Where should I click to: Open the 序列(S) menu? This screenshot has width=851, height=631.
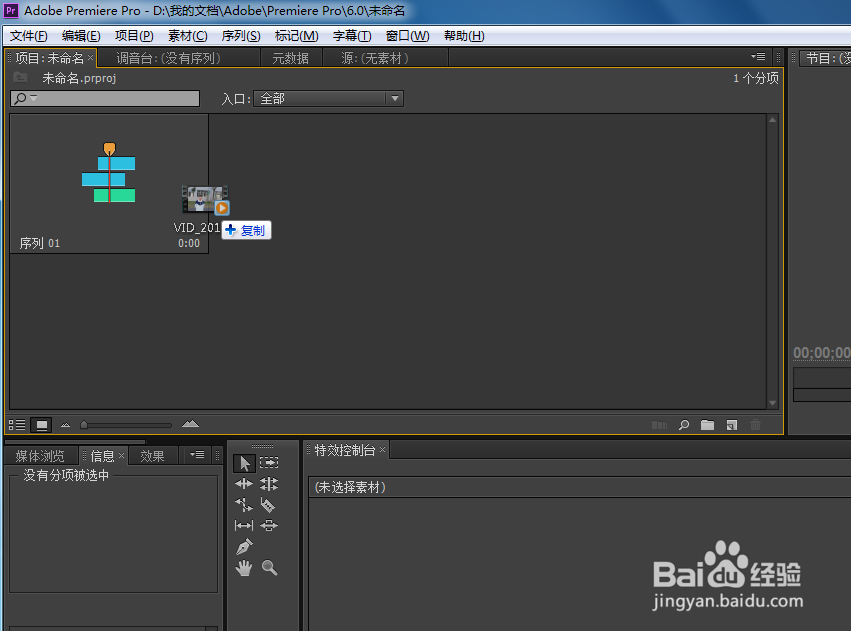pyautogui.click(x=241, y=36)
